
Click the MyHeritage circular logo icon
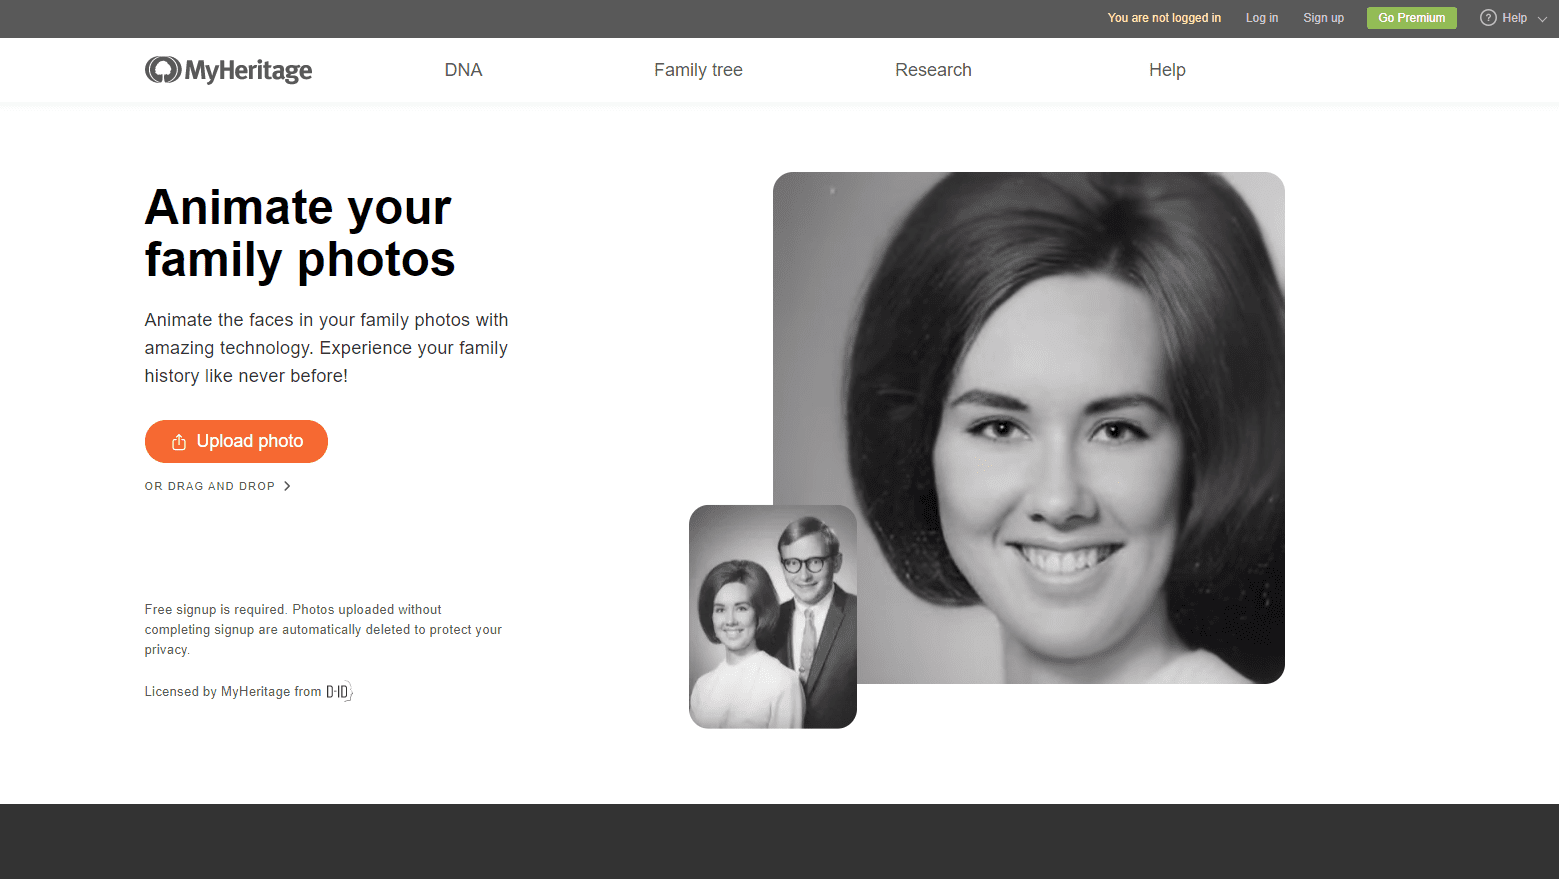pyautogui.click(x=162, y=70)
